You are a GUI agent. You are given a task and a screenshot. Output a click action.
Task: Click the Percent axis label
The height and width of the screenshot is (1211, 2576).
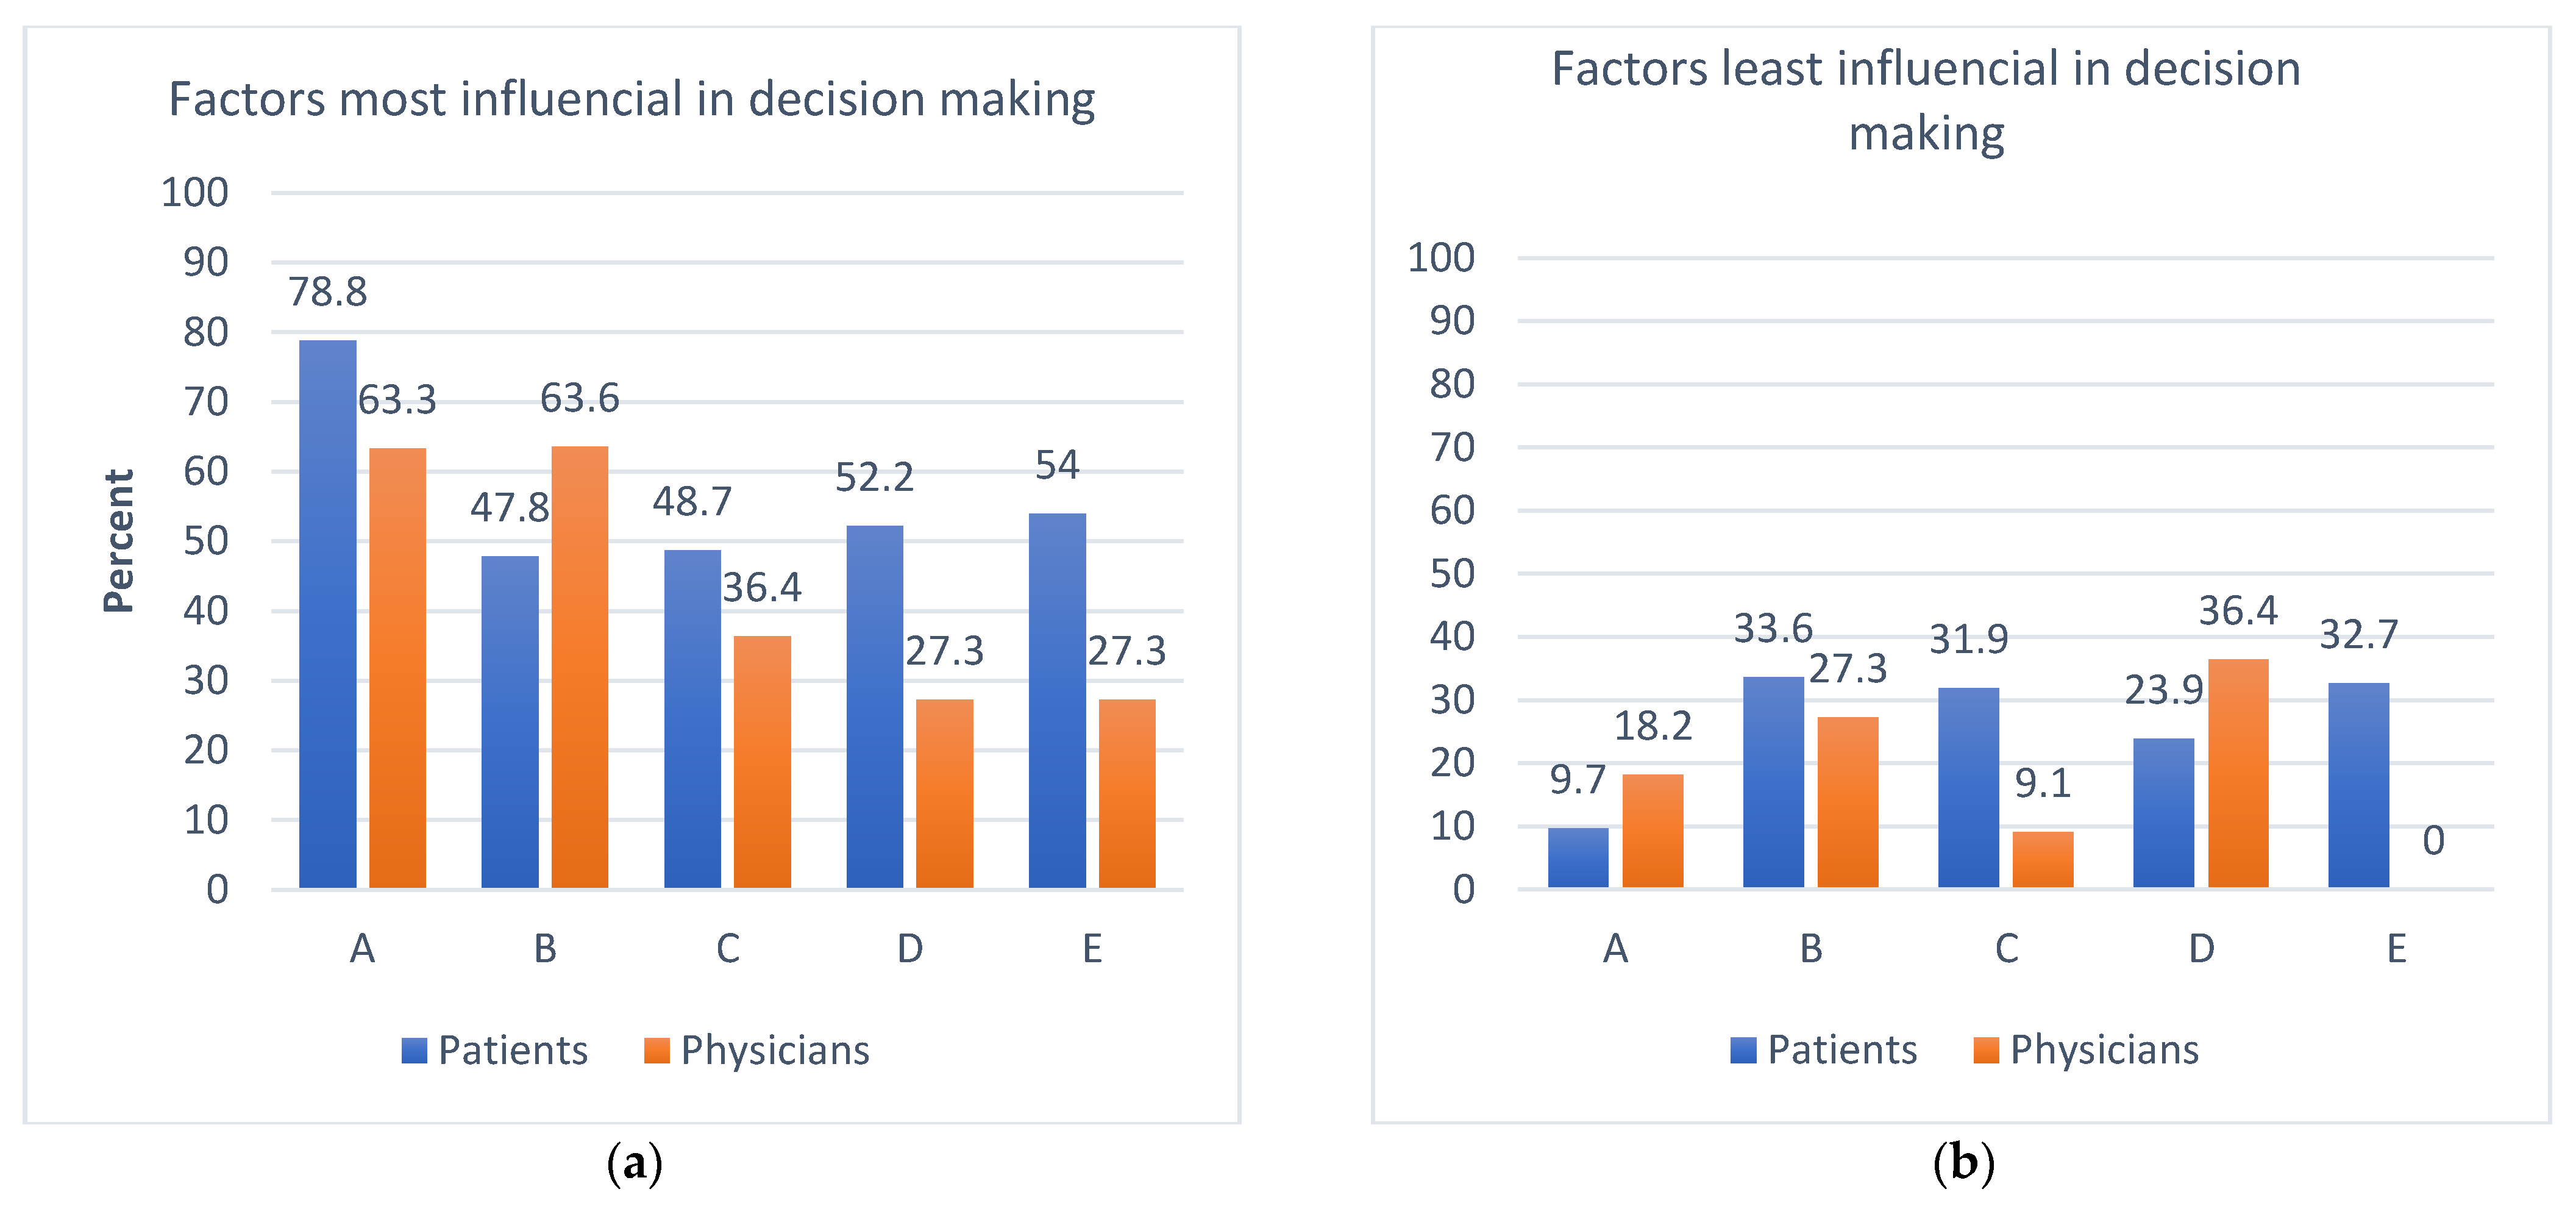pyautogui.click(x=119, y=541)
